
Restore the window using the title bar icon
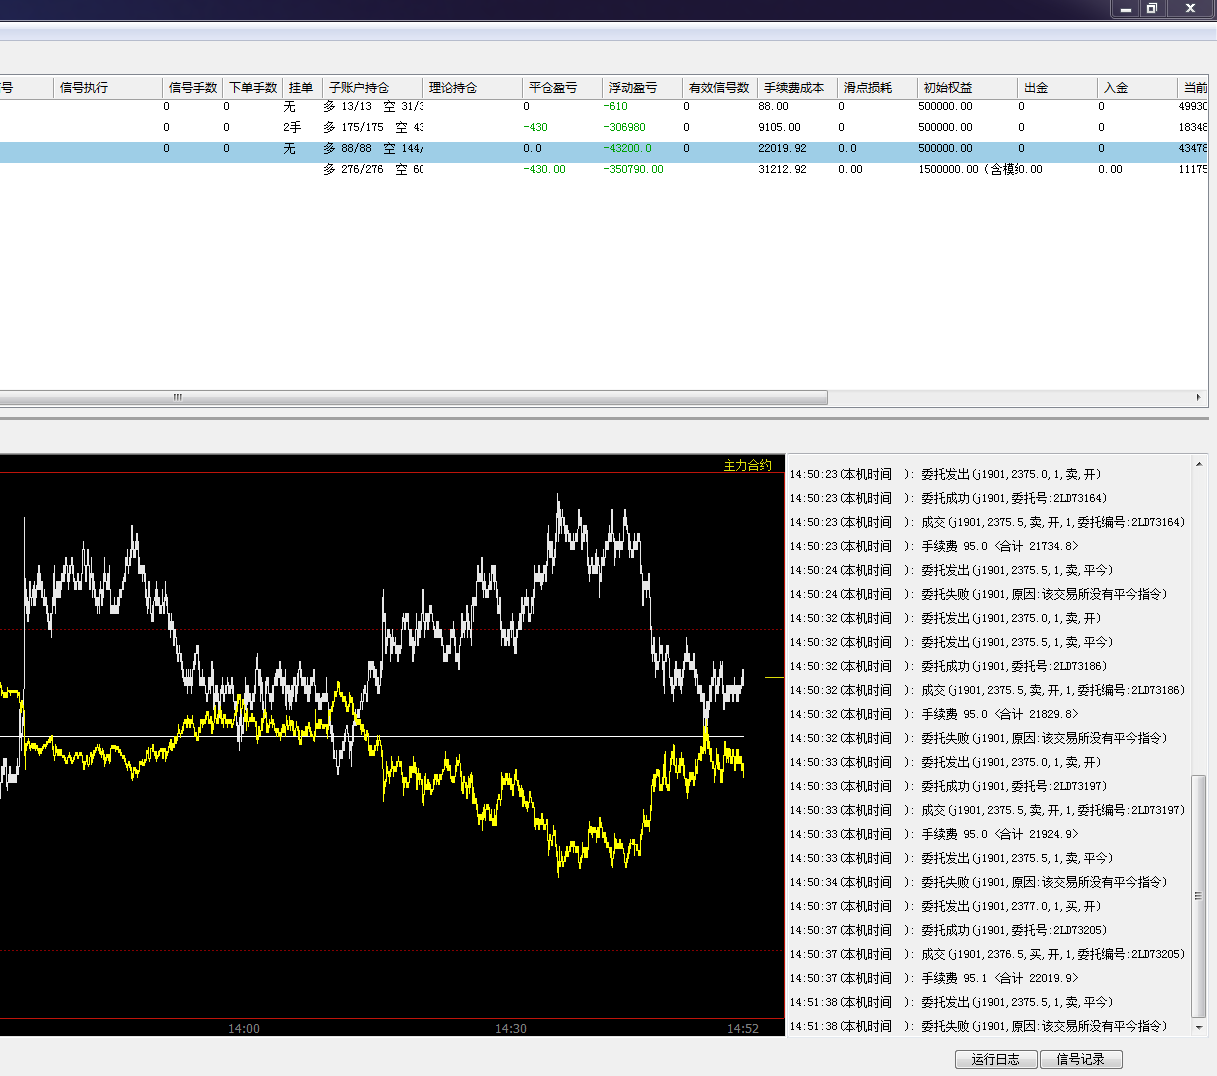coord(1152,9)
